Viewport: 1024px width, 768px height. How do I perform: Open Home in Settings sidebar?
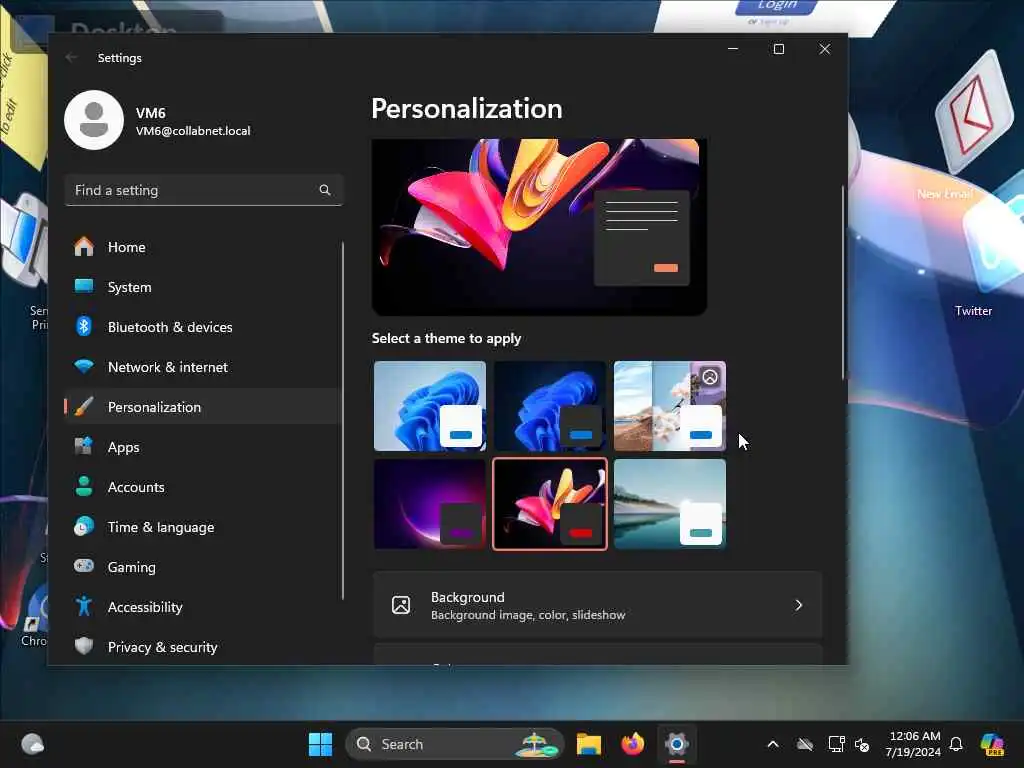point(202,247)
